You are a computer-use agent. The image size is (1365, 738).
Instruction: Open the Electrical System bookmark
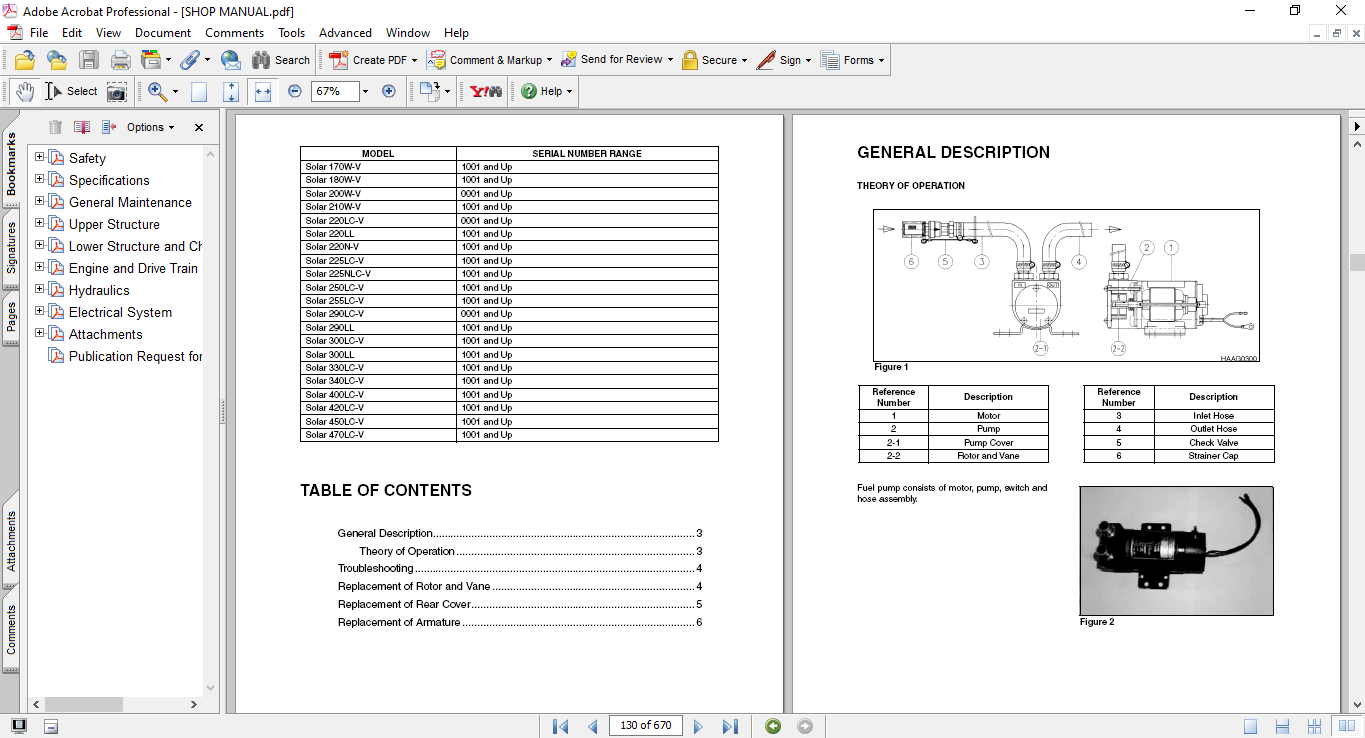(x=120, y=312)
